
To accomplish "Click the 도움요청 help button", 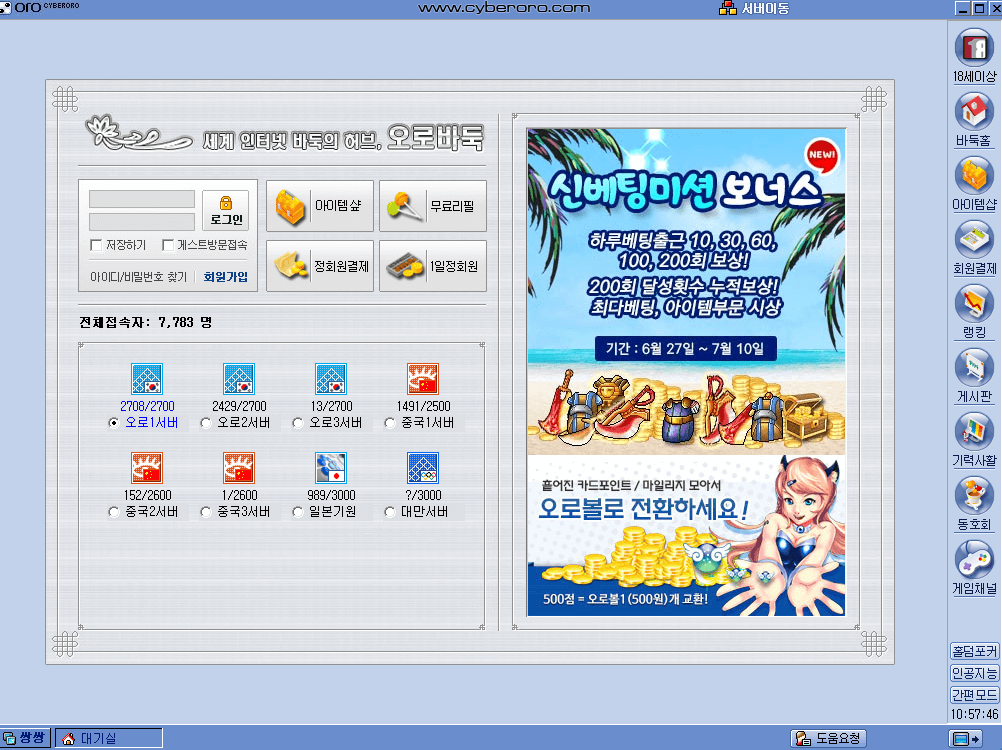I will [828, 739].
